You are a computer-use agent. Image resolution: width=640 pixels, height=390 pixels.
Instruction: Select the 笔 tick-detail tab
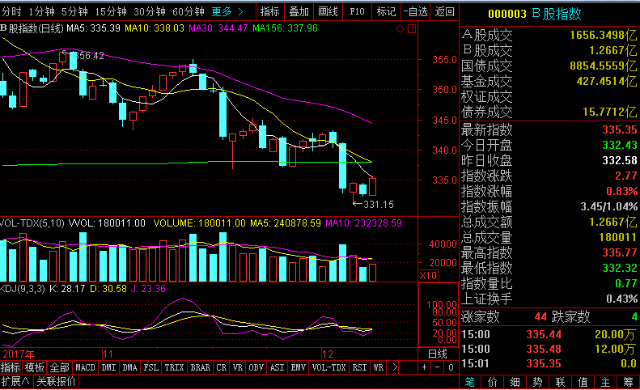[470, 382]
